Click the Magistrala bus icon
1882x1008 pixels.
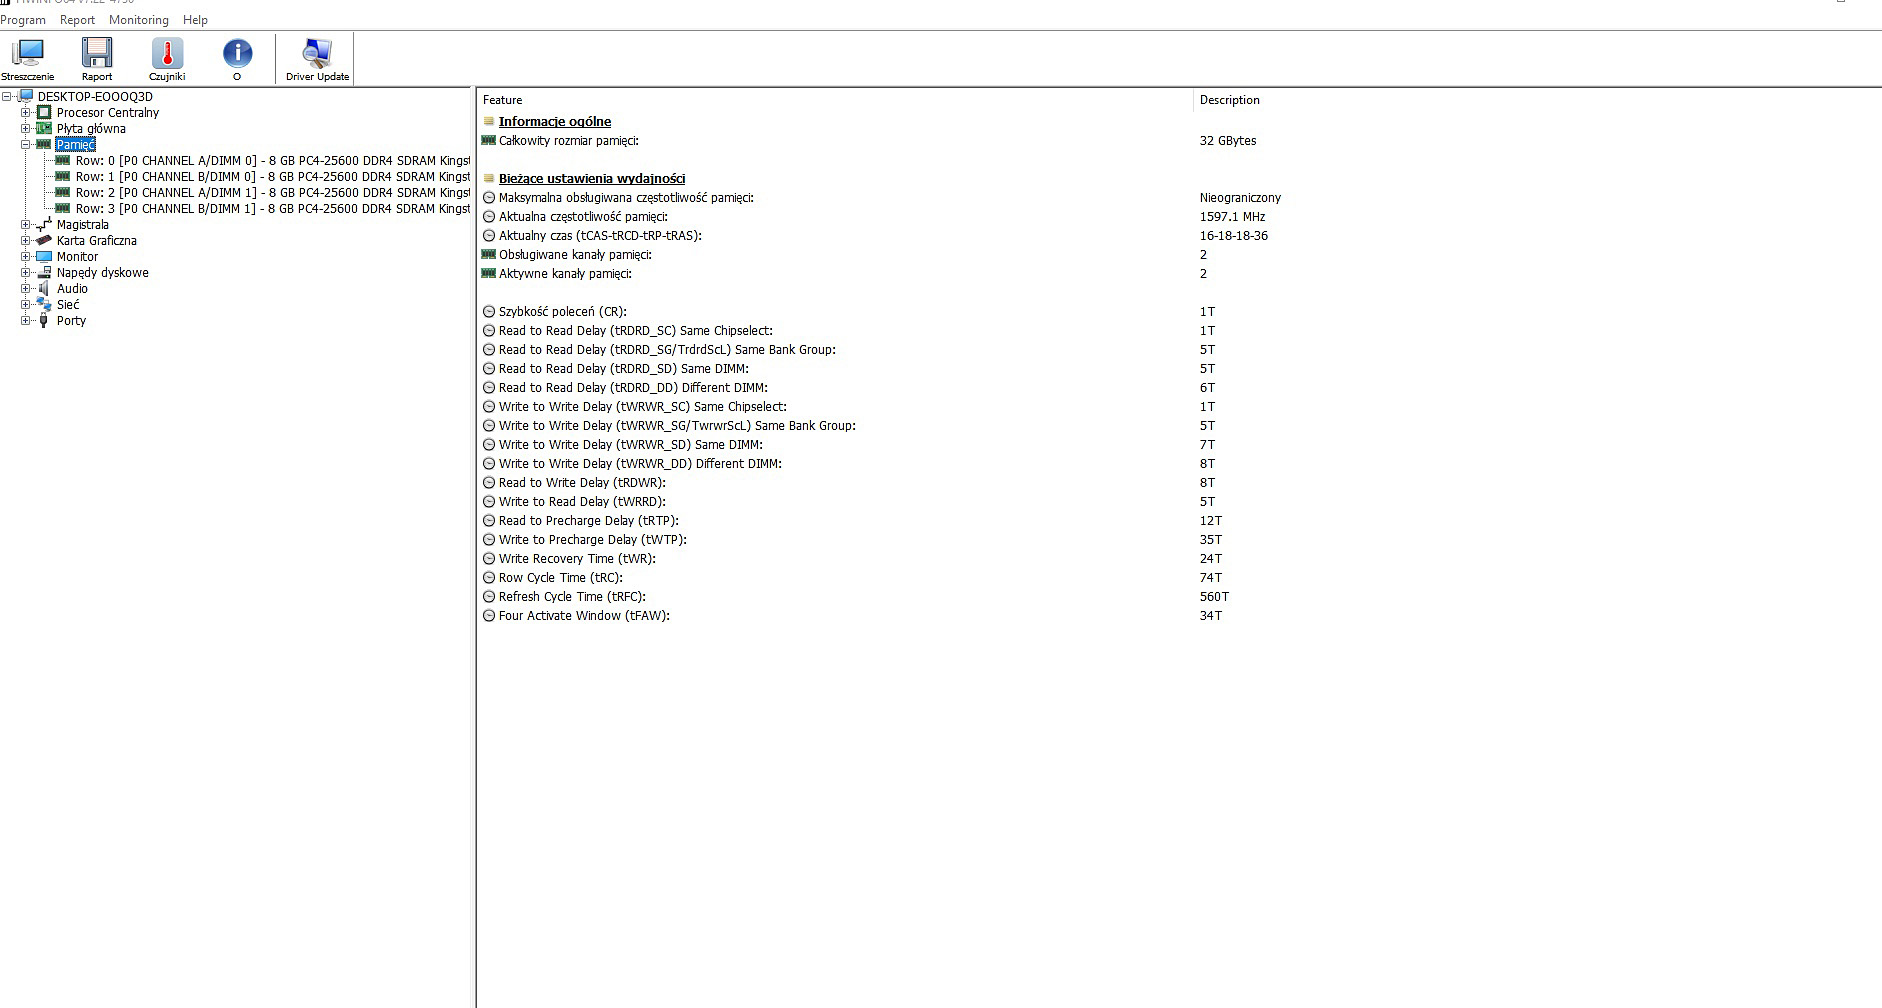pos(44,225)
